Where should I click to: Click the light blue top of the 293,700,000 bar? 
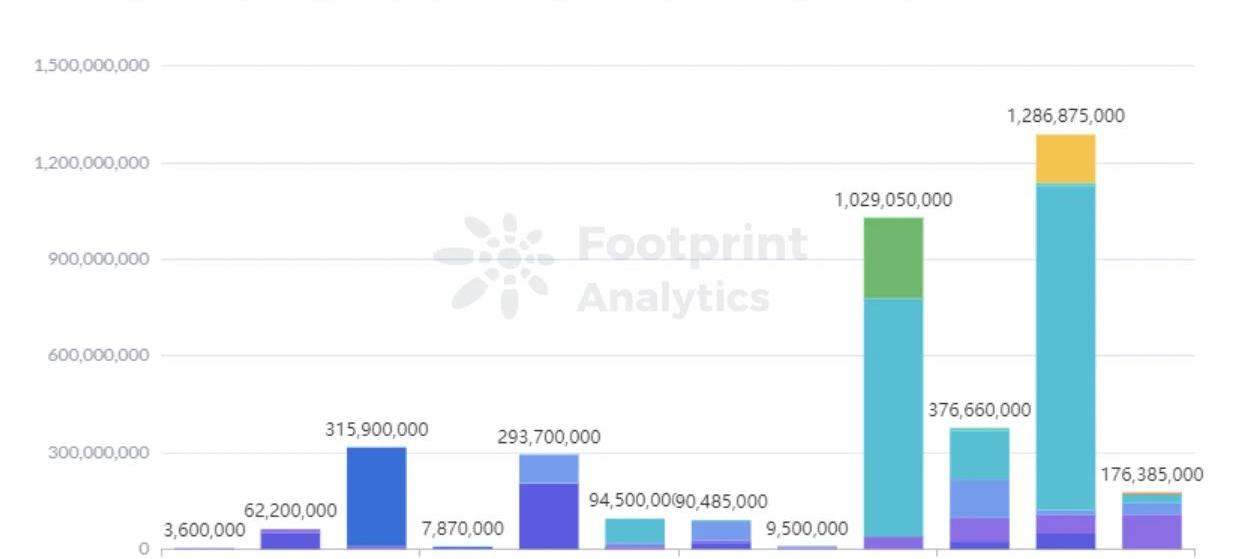[548, 468]
